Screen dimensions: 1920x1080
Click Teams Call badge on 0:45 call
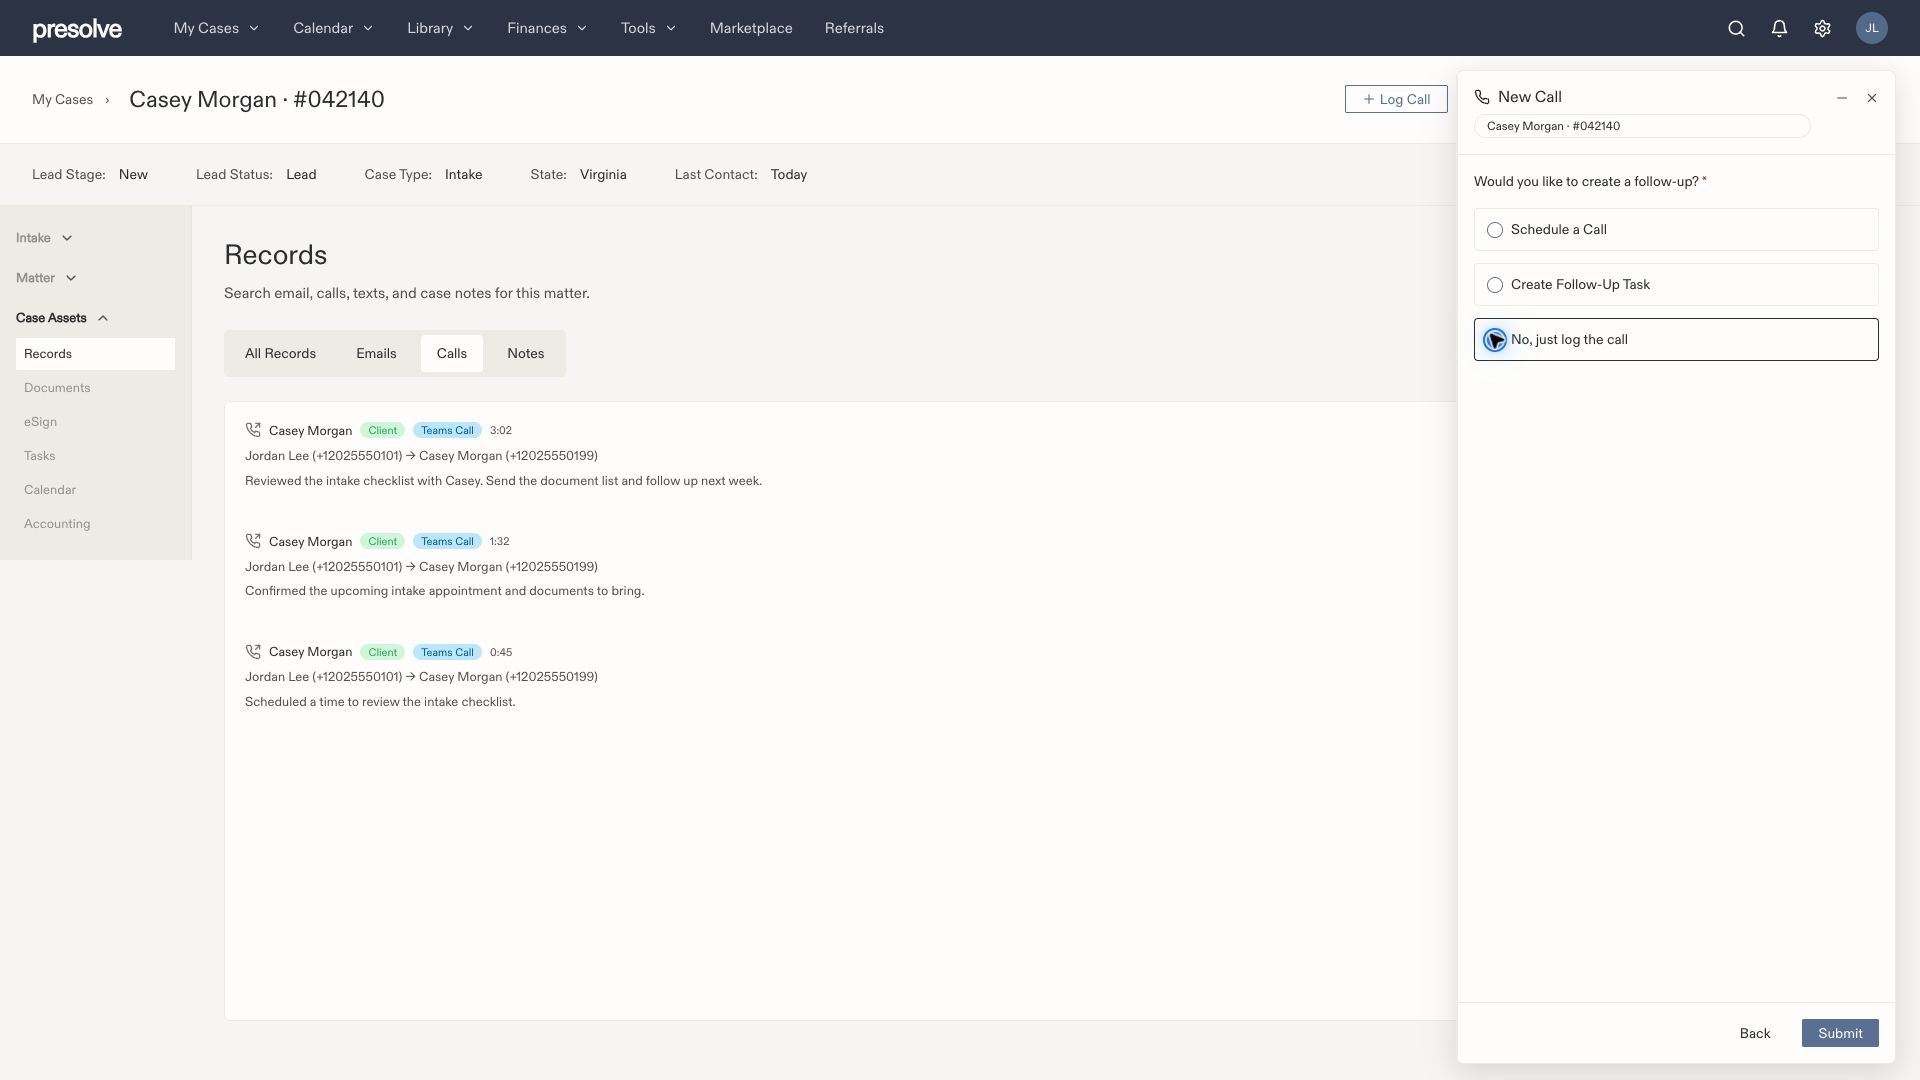click(x=447, y=652)
